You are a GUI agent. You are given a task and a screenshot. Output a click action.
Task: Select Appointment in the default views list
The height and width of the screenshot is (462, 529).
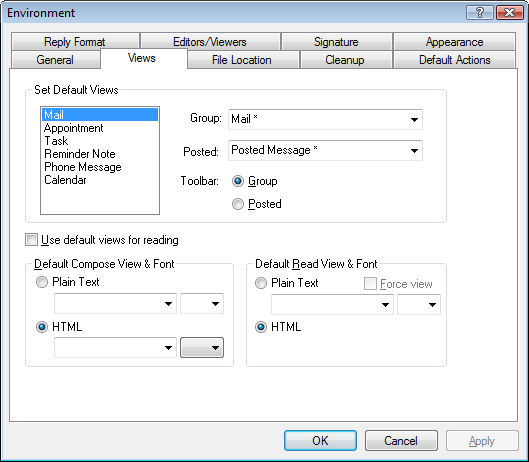[x=100, y=128]
